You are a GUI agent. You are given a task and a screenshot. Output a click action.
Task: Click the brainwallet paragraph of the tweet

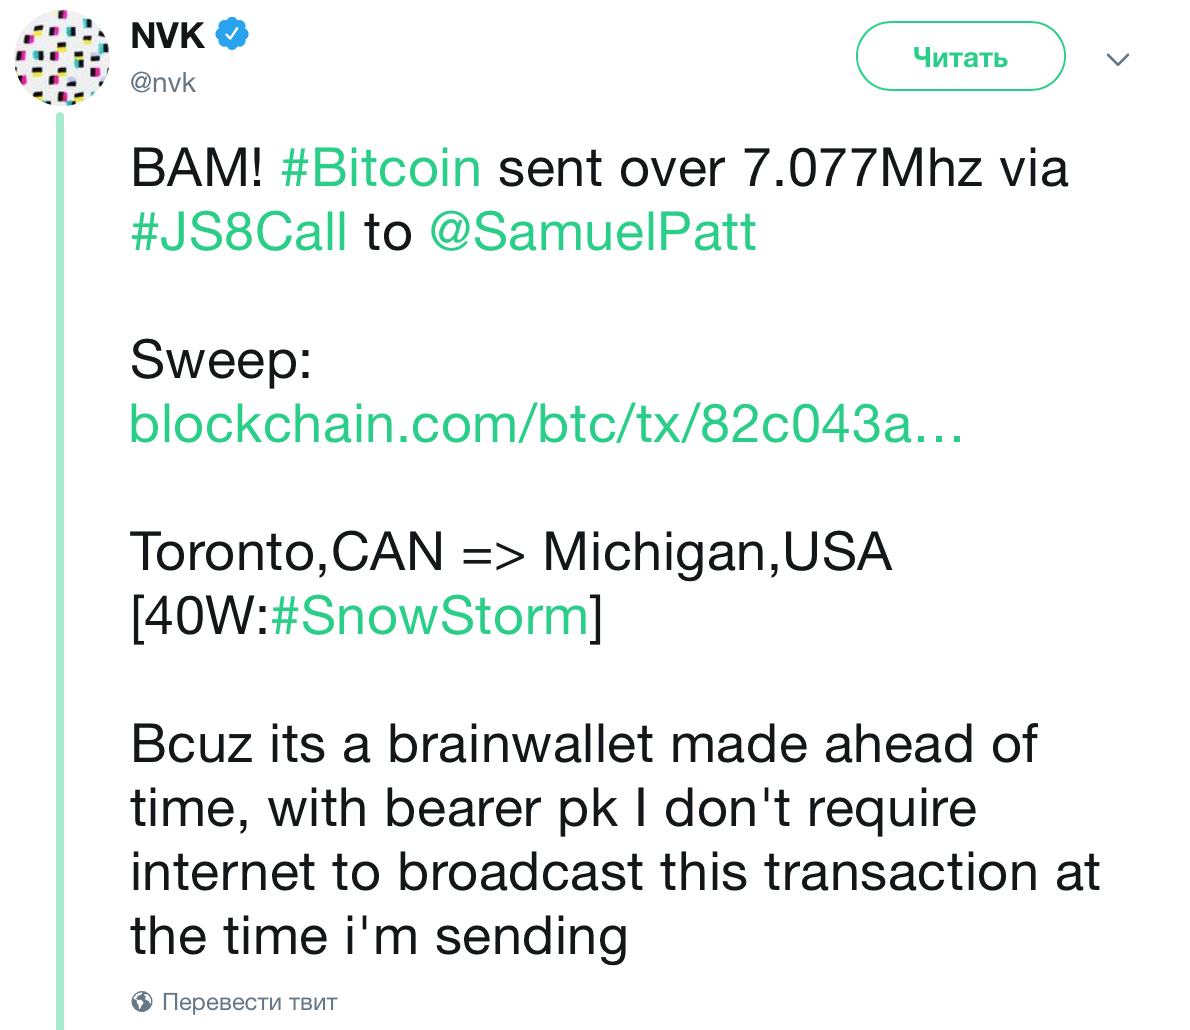(615, 839)
